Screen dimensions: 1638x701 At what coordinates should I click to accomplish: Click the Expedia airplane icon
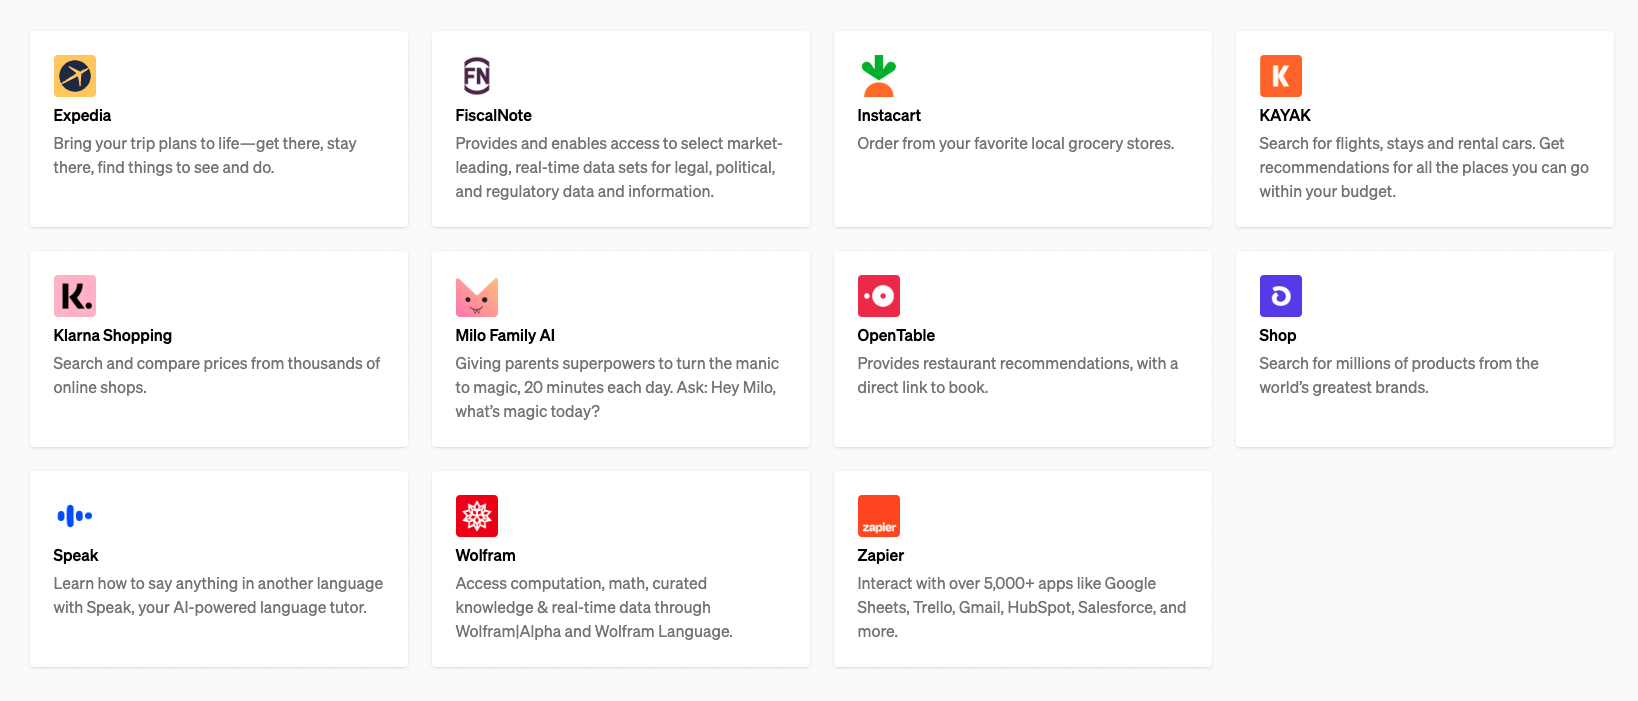pyautogui.click(x=75, y=76)
